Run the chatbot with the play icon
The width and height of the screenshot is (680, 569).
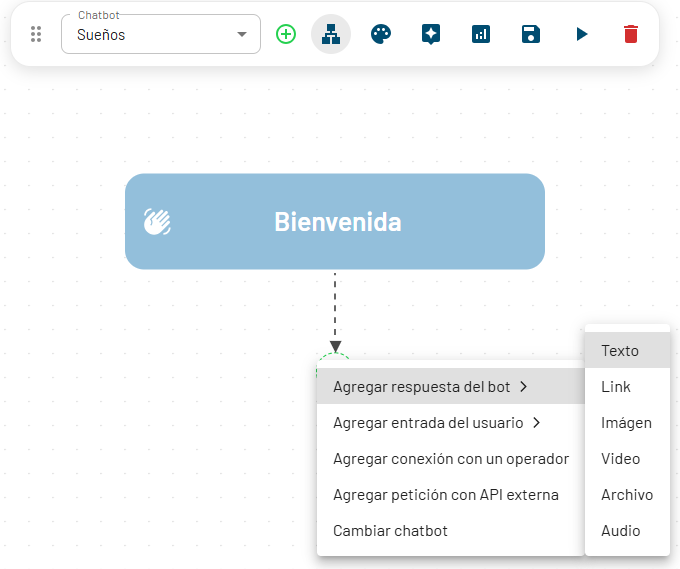click(581, 34)
